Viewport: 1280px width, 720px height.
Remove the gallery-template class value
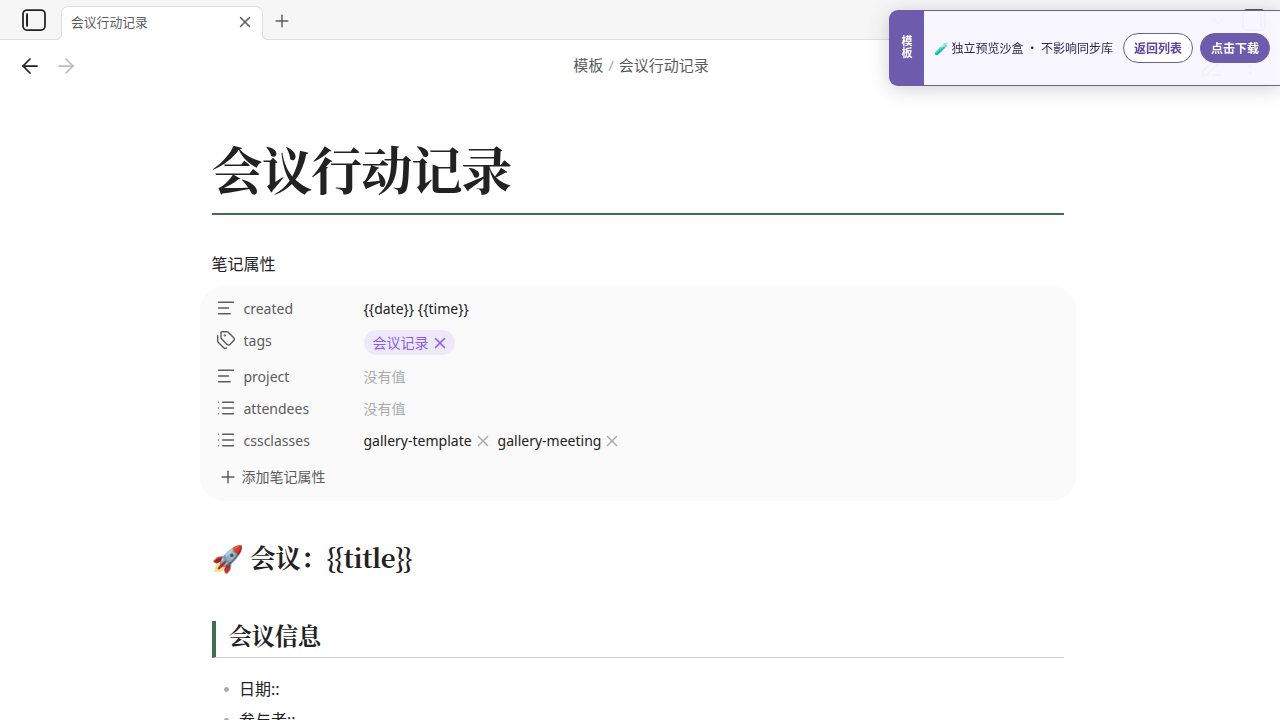click(x=483, y=441)
